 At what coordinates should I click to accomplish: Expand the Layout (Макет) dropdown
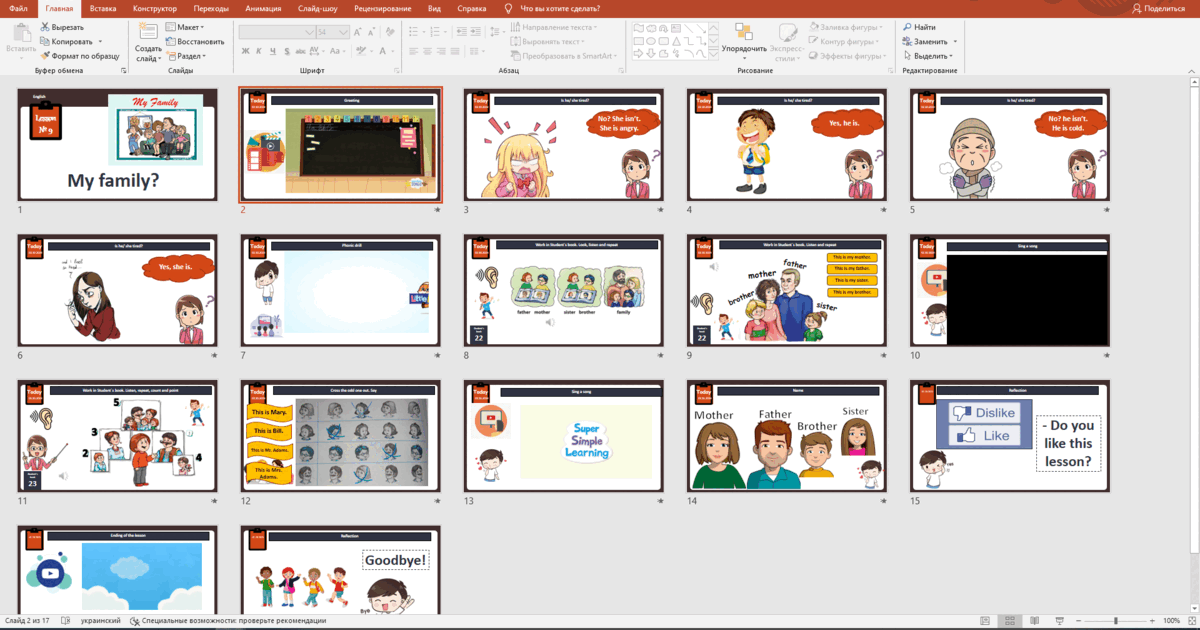point(202,27)
